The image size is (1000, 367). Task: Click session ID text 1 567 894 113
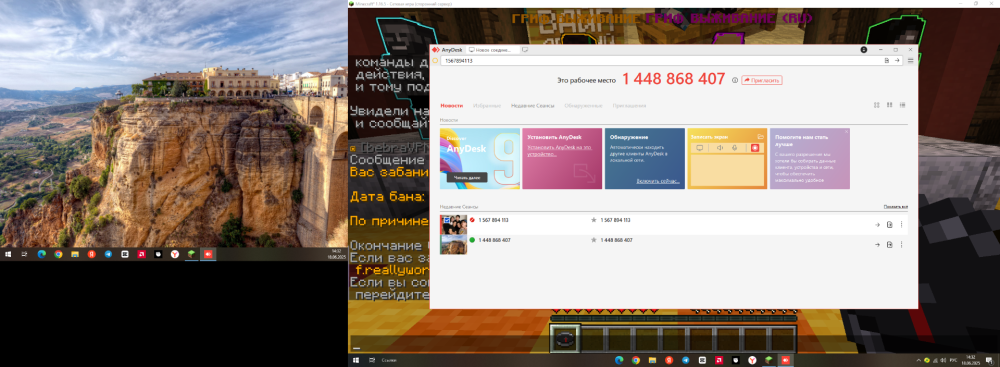pos(493,220)
